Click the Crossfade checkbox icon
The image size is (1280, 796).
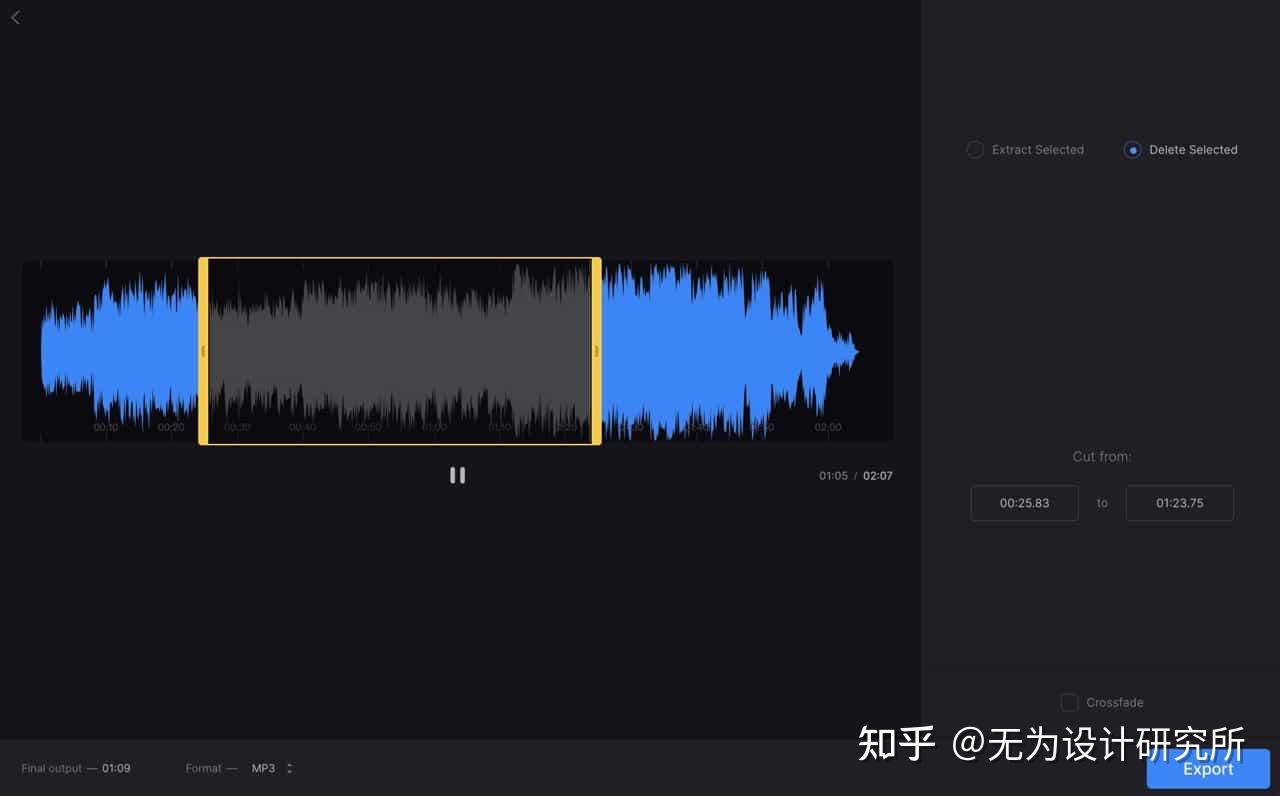click(1069, 702)
